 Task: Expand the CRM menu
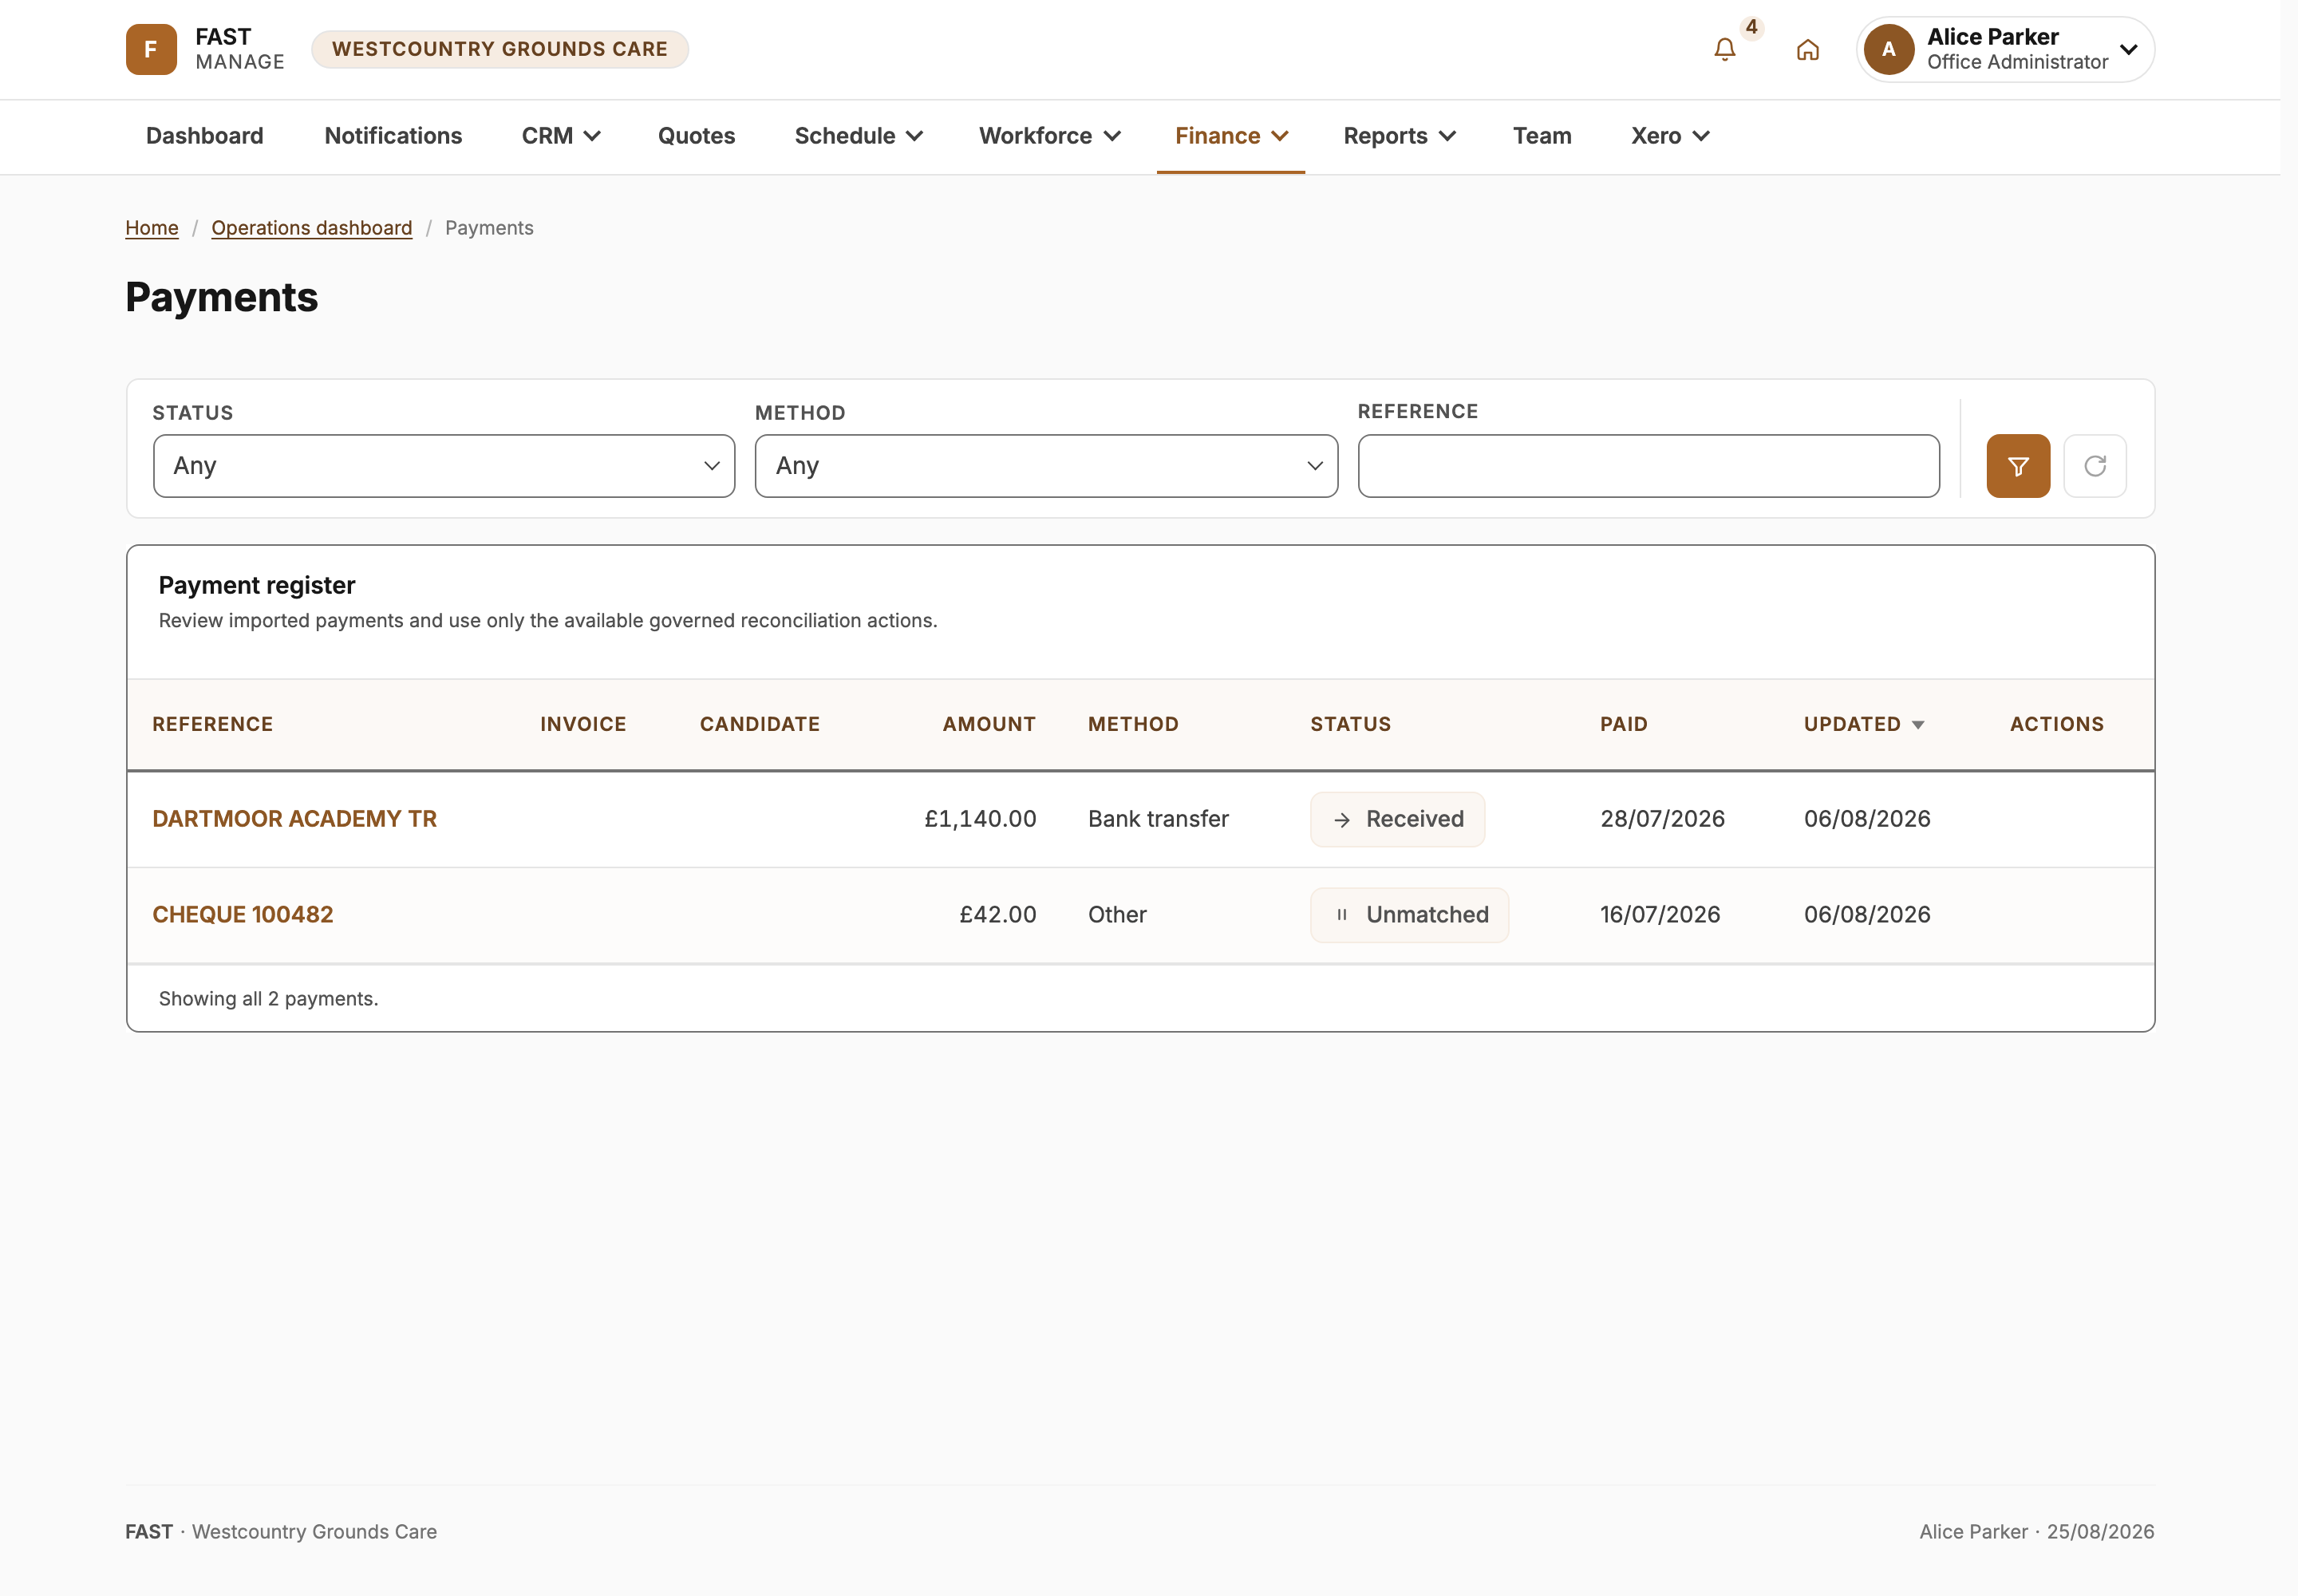tap(560, 136)
